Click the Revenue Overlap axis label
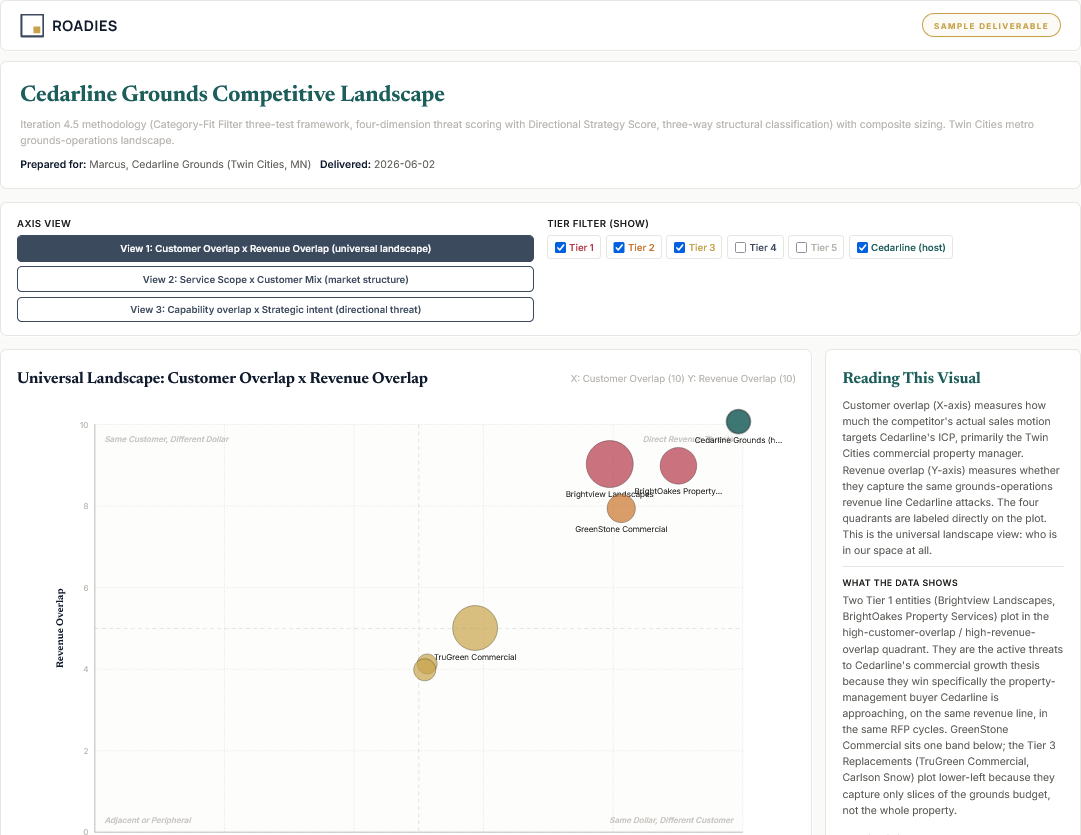This screenshot has width=1081, height=835. click(x=60, y=628)
